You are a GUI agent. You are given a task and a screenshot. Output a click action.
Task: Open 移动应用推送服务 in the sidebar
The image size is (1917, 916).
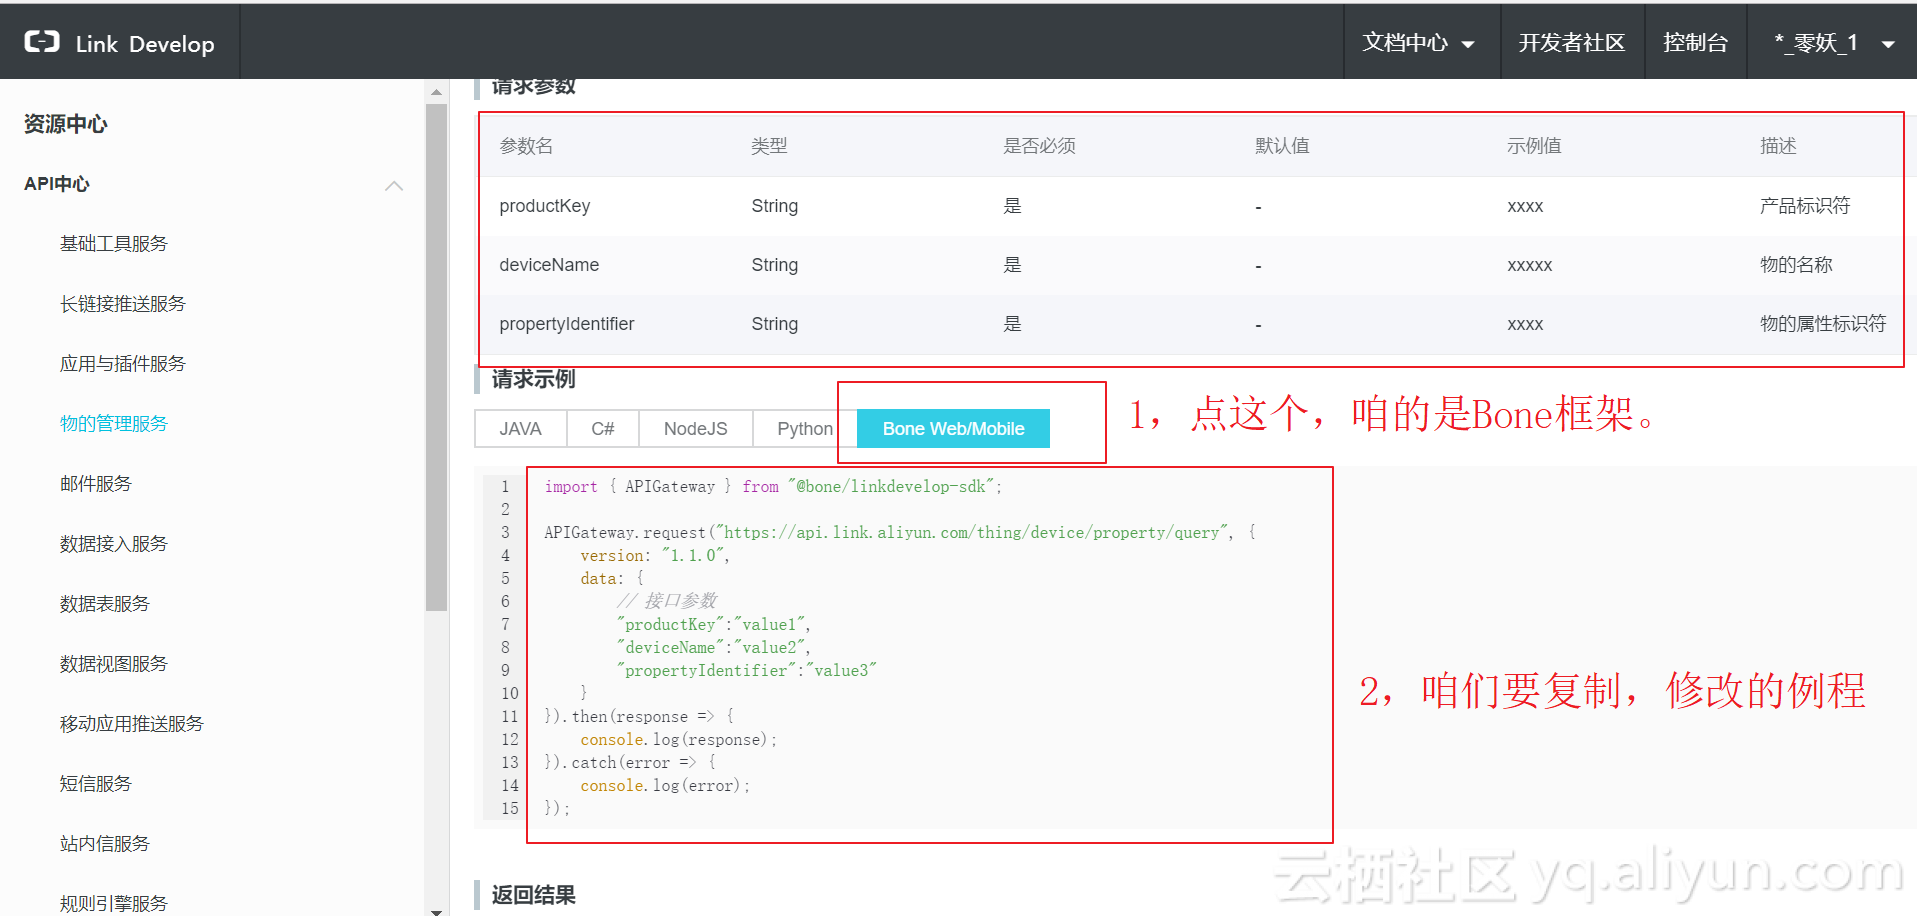click(x=132, y=724)
